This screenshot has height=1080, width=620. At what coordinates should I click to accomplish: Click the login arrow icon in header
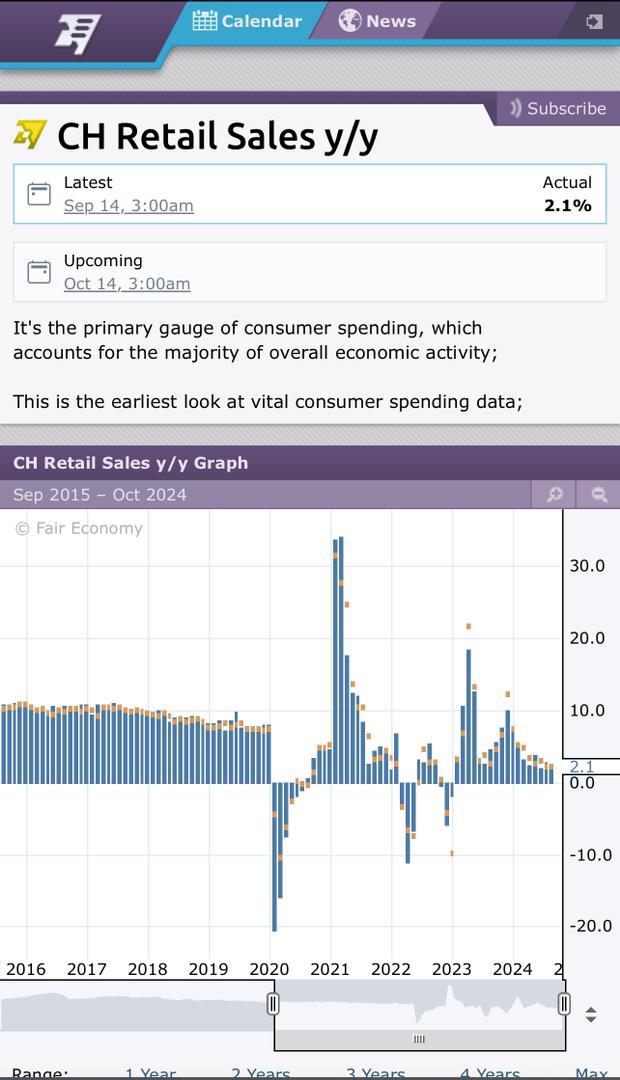pos(594,21)
